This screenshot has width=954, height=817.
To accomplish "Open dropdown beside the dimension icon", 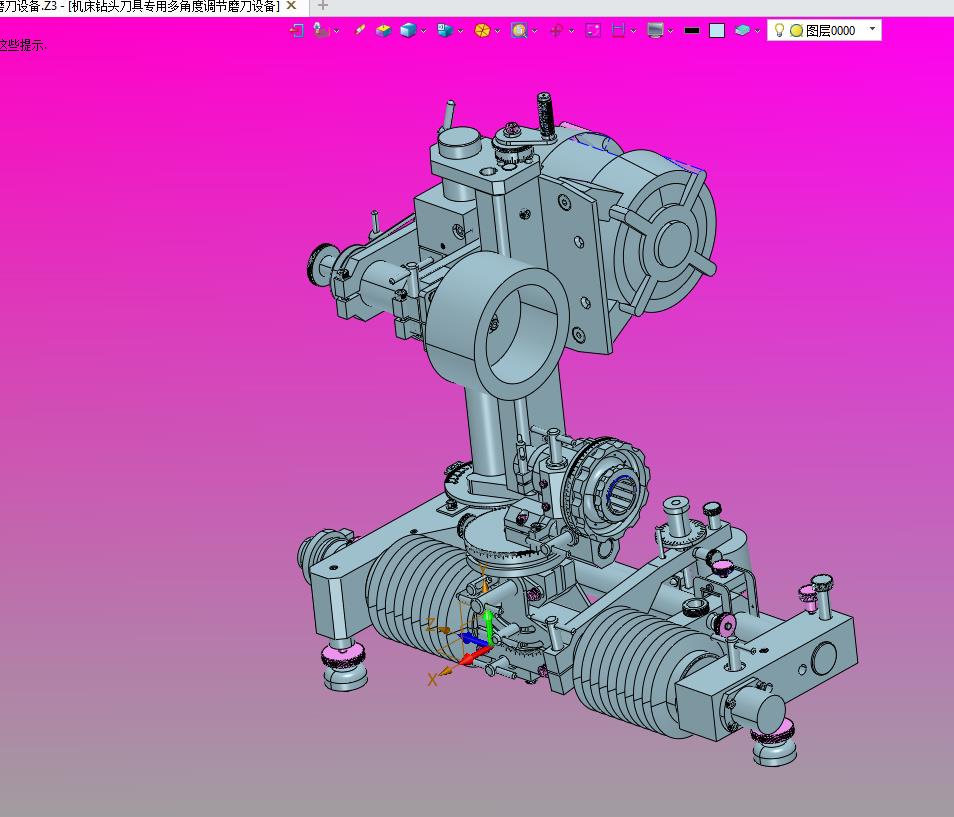I will pos(633,31).
